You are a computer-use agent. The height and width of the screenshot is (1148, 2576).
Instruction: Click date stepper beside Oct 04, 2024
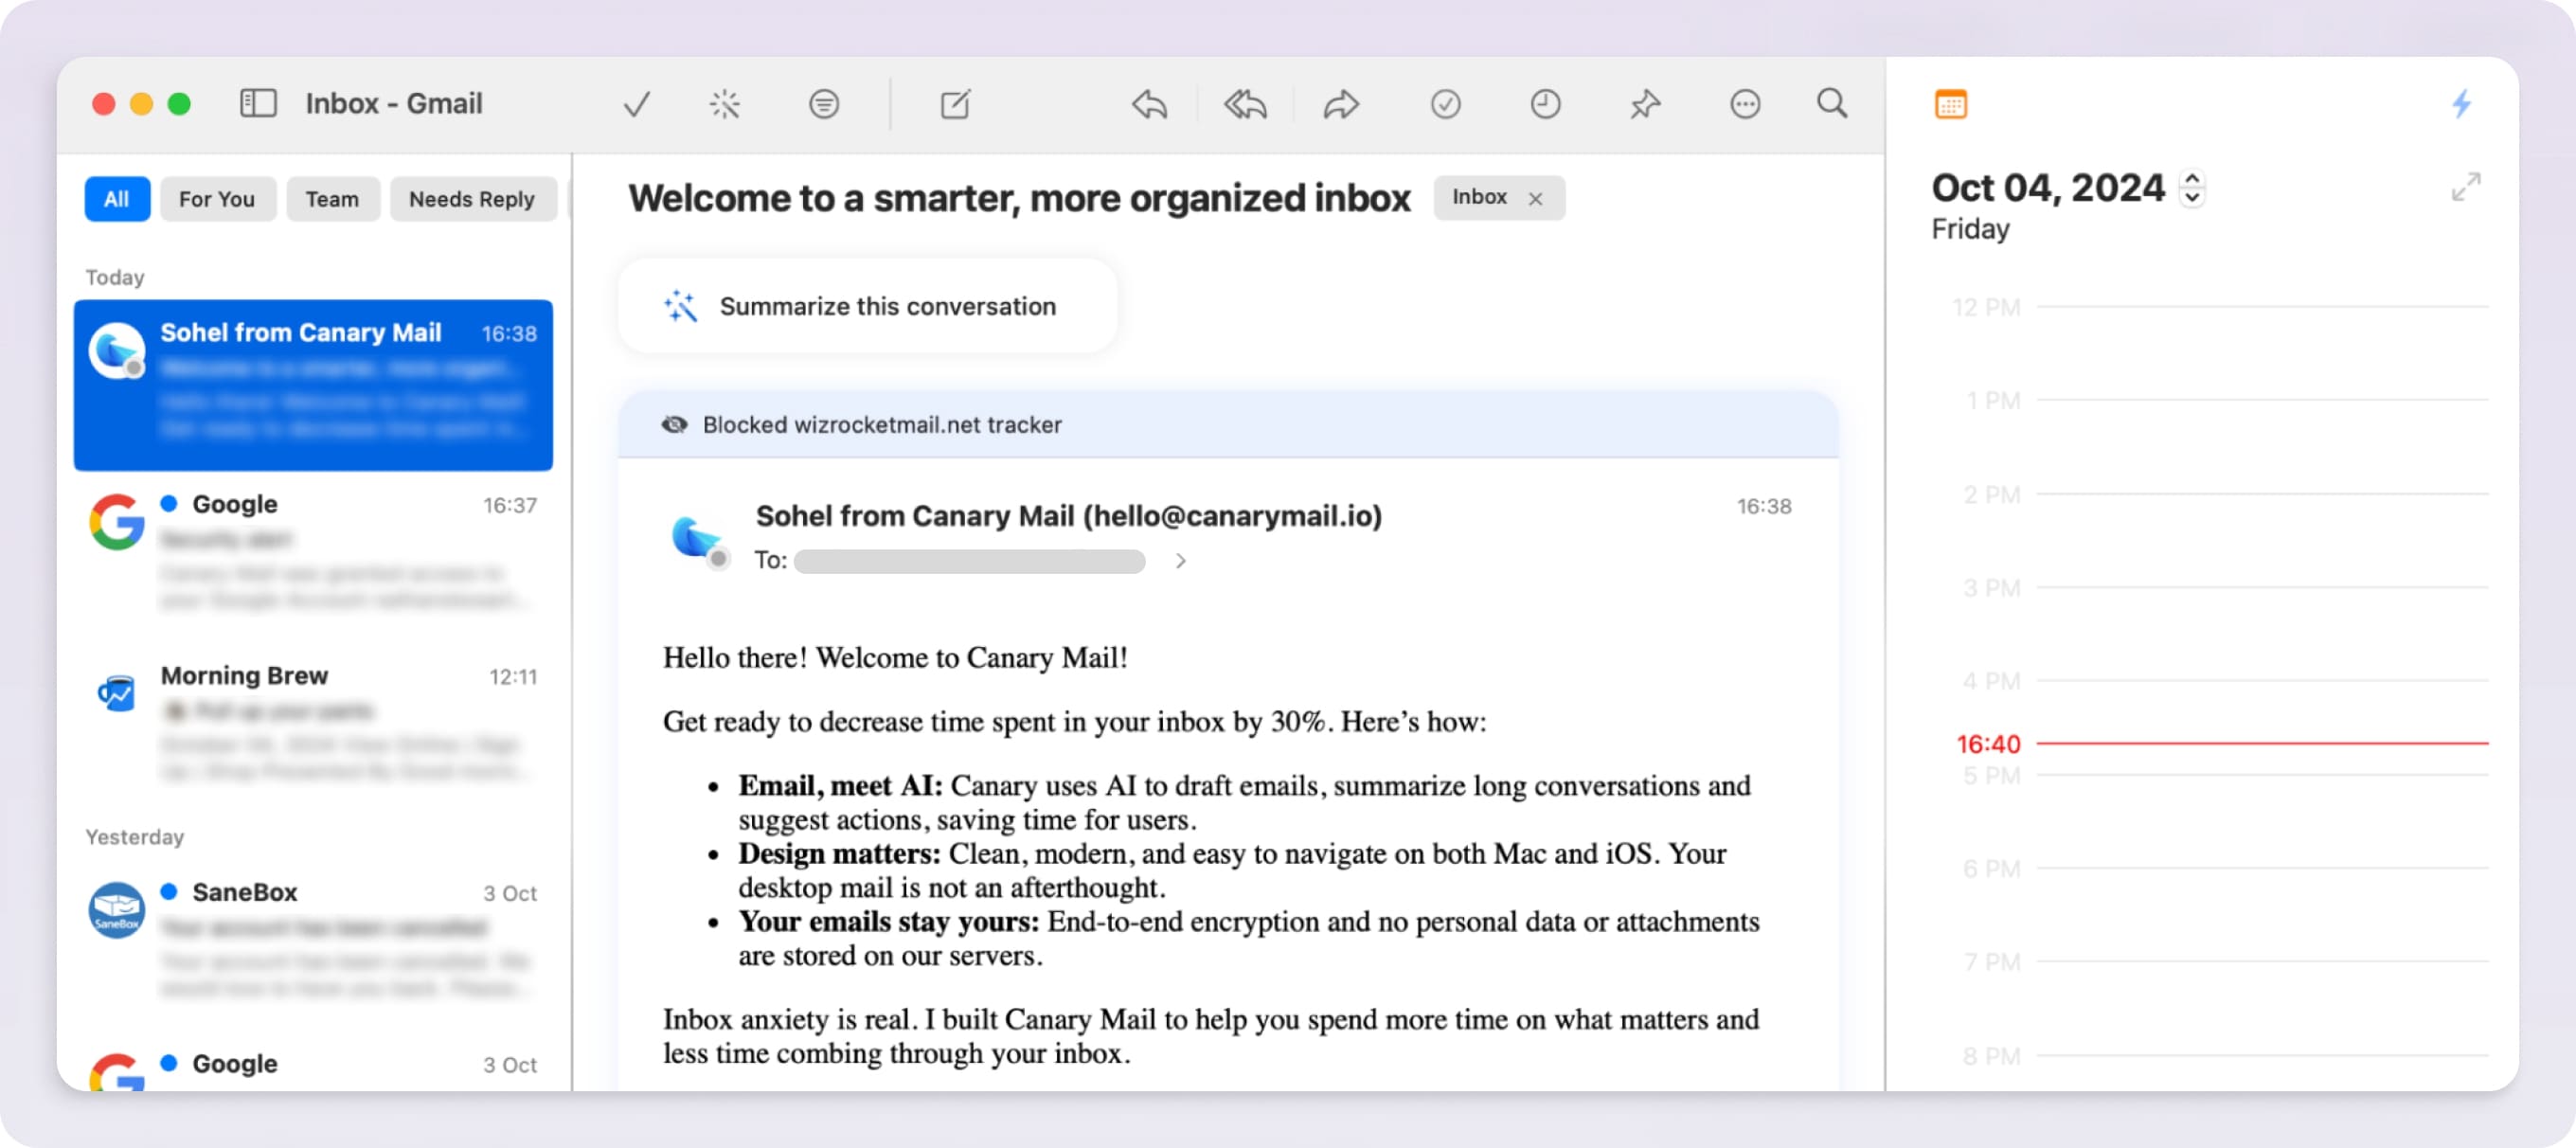click(2192, 187)
